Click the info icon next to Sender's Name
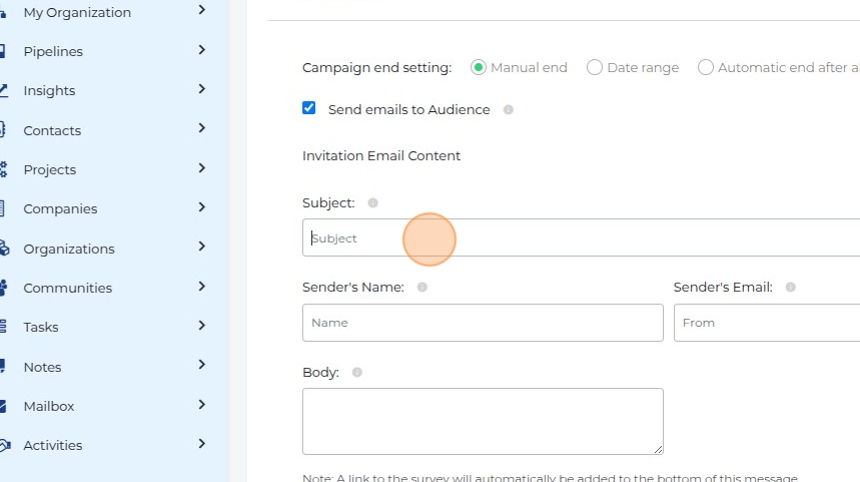The height and width of the screenshot is (482, 860). [422, 287]
